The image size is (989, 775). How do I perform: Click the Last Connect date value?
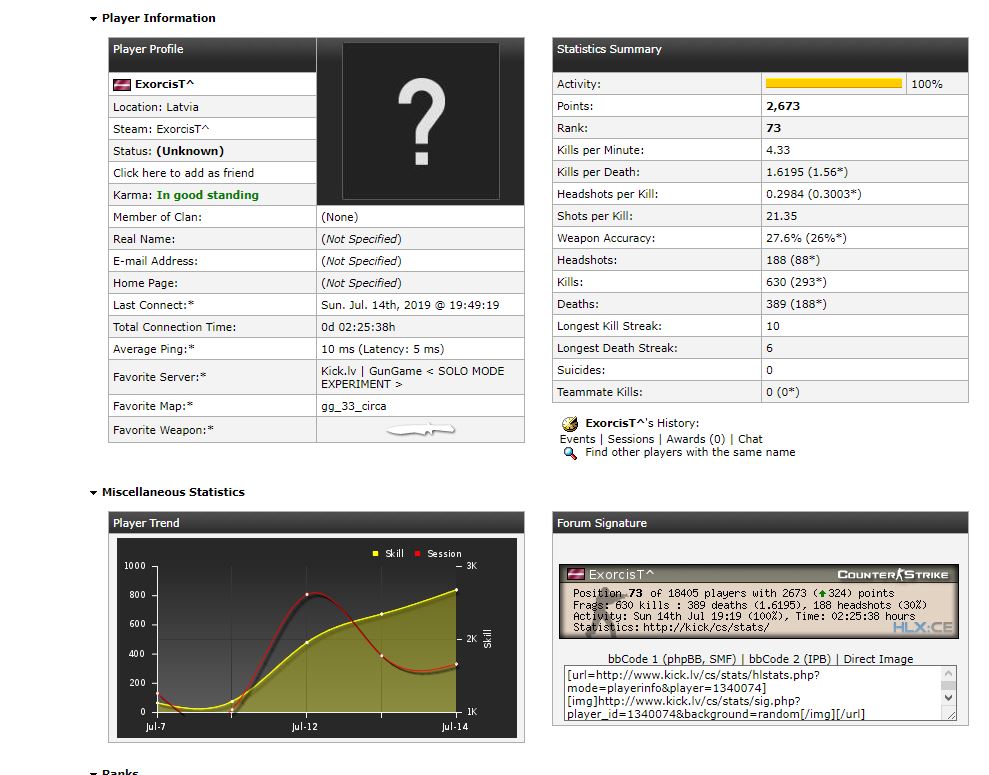[410, 305]
